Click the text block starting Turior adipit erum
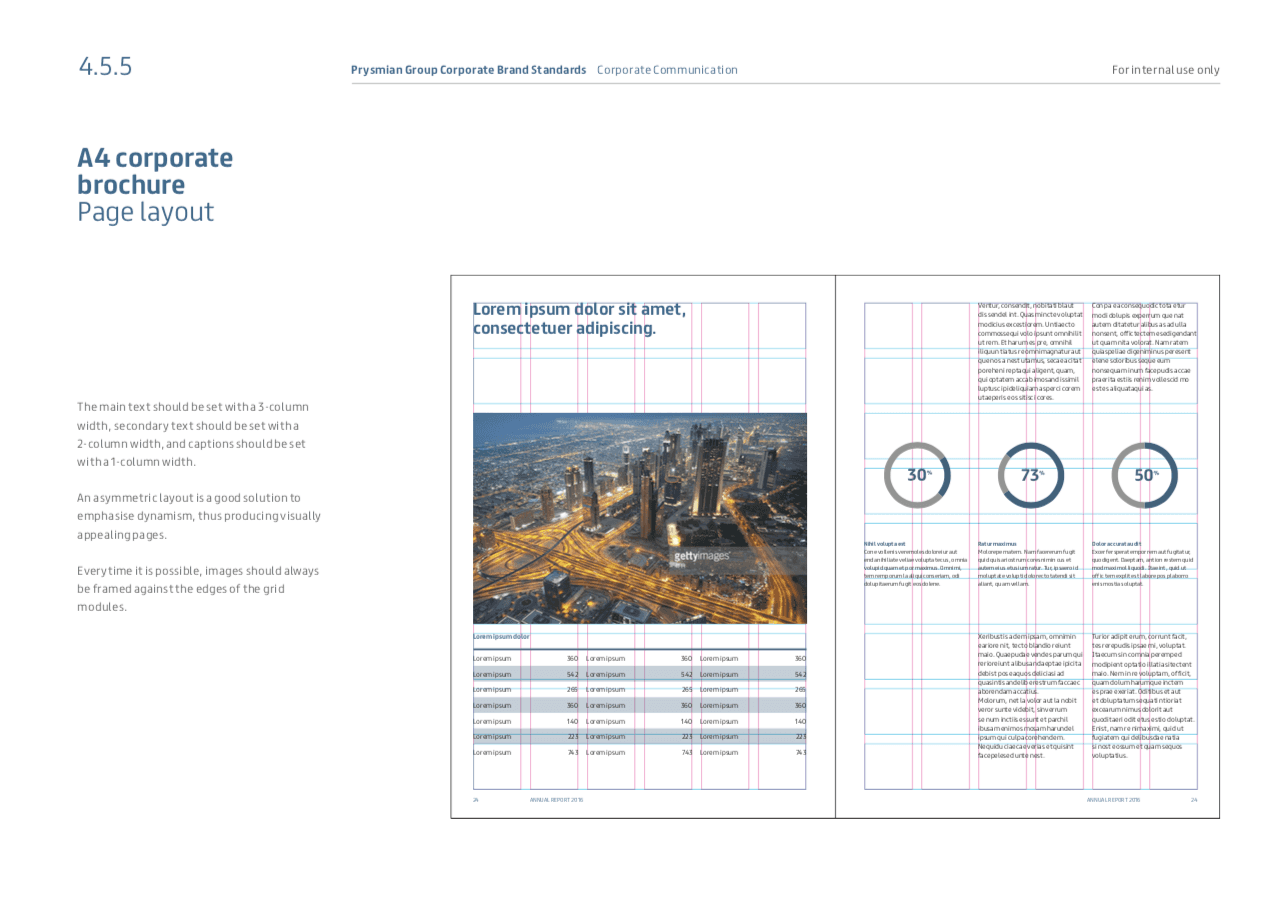The height and width of the screenshot is (902, 1276). tap(1144, 696)
